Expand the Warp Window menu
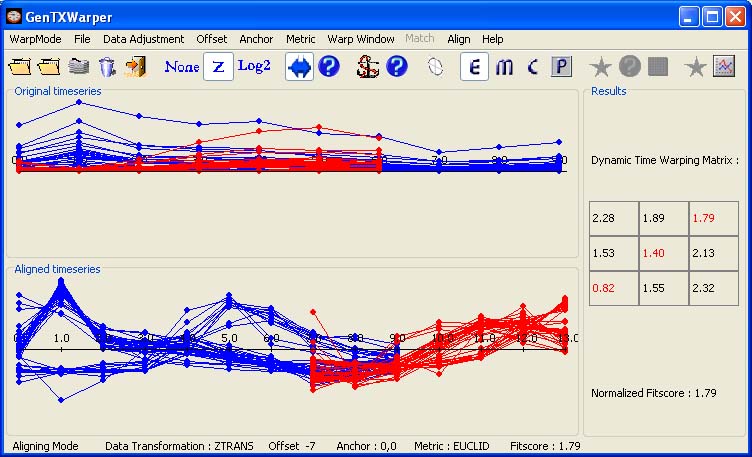Screen dimensions: 752x457 click(x=361, y=39)
